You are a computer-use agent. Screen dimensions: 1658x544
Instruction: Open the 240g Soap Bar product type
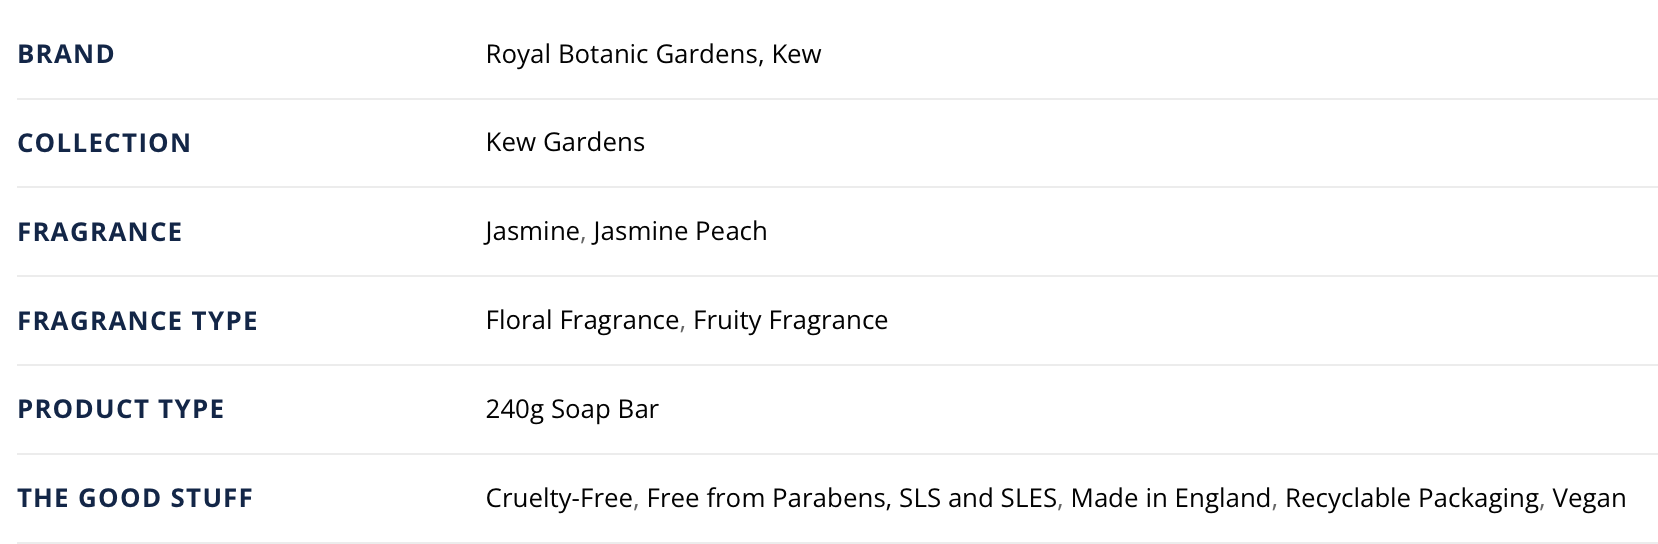pos(572,409)
